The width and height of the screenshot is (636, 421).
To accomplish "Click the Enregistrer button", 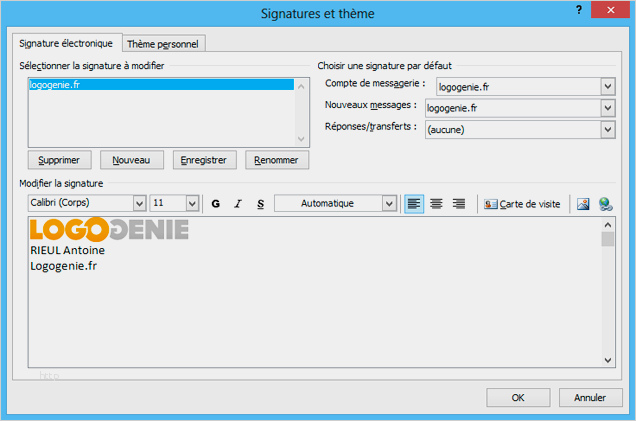I will pos(204,160).
